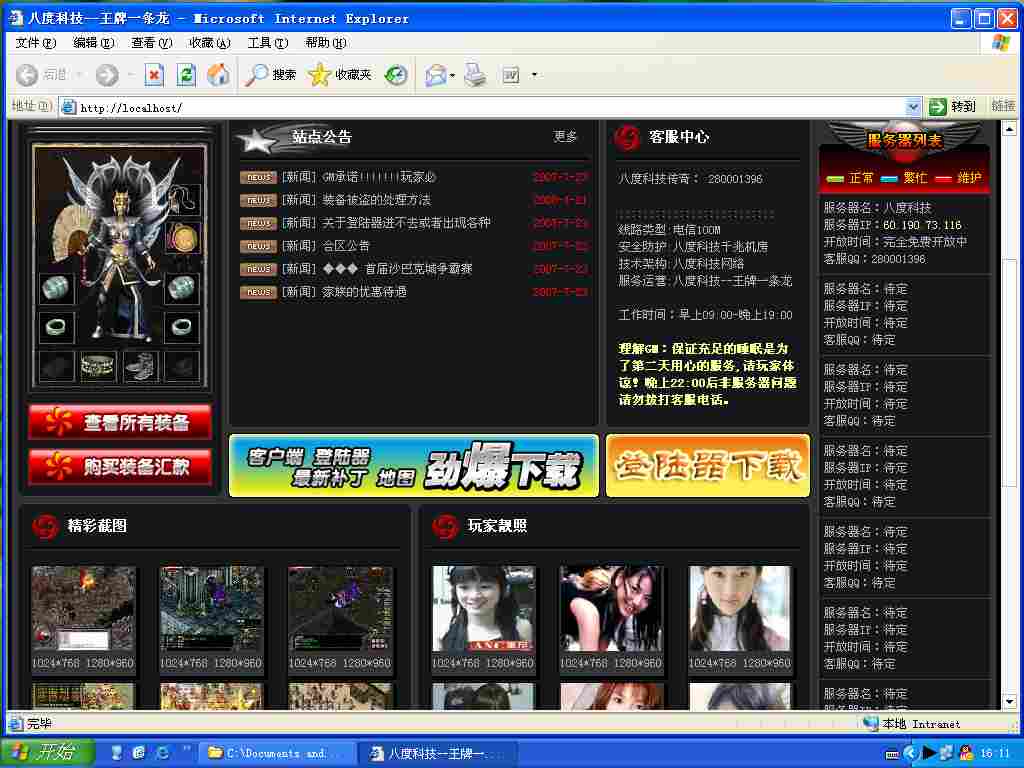Click the Print icon in toolbar
The width and height of the screenshot is (1024, 768).
[475, 75]
